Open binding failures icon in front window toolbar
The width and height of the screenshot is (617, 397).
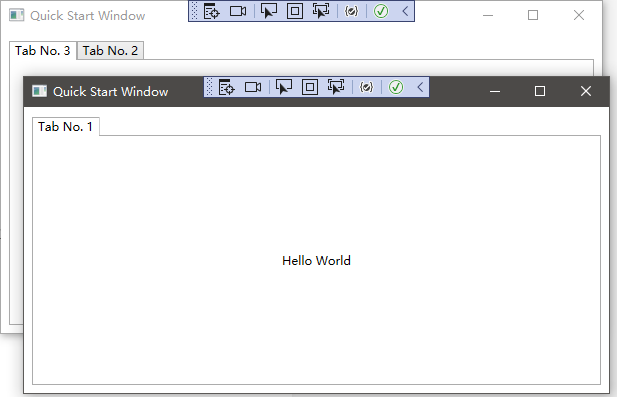(366, 87)
